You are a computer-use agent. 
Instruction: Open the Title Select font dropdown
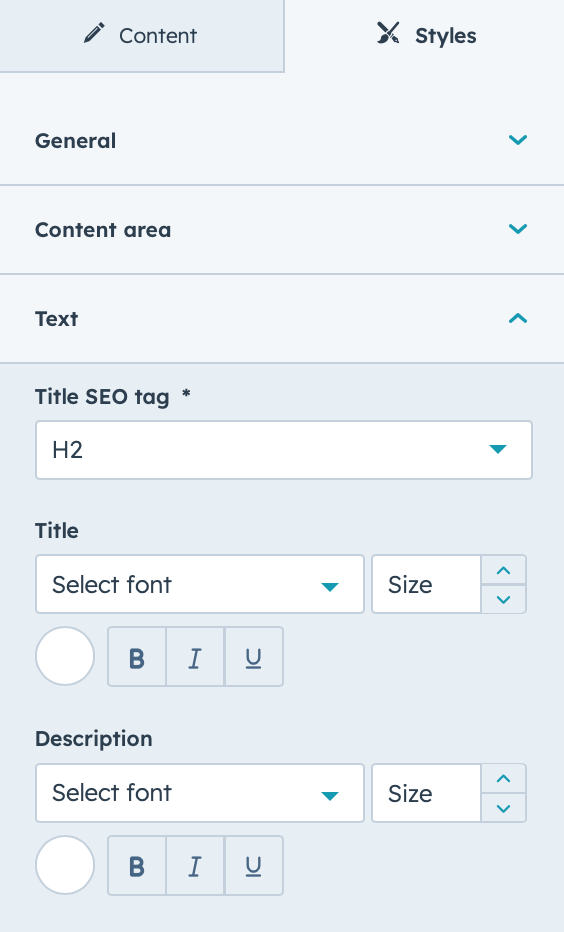200,584
